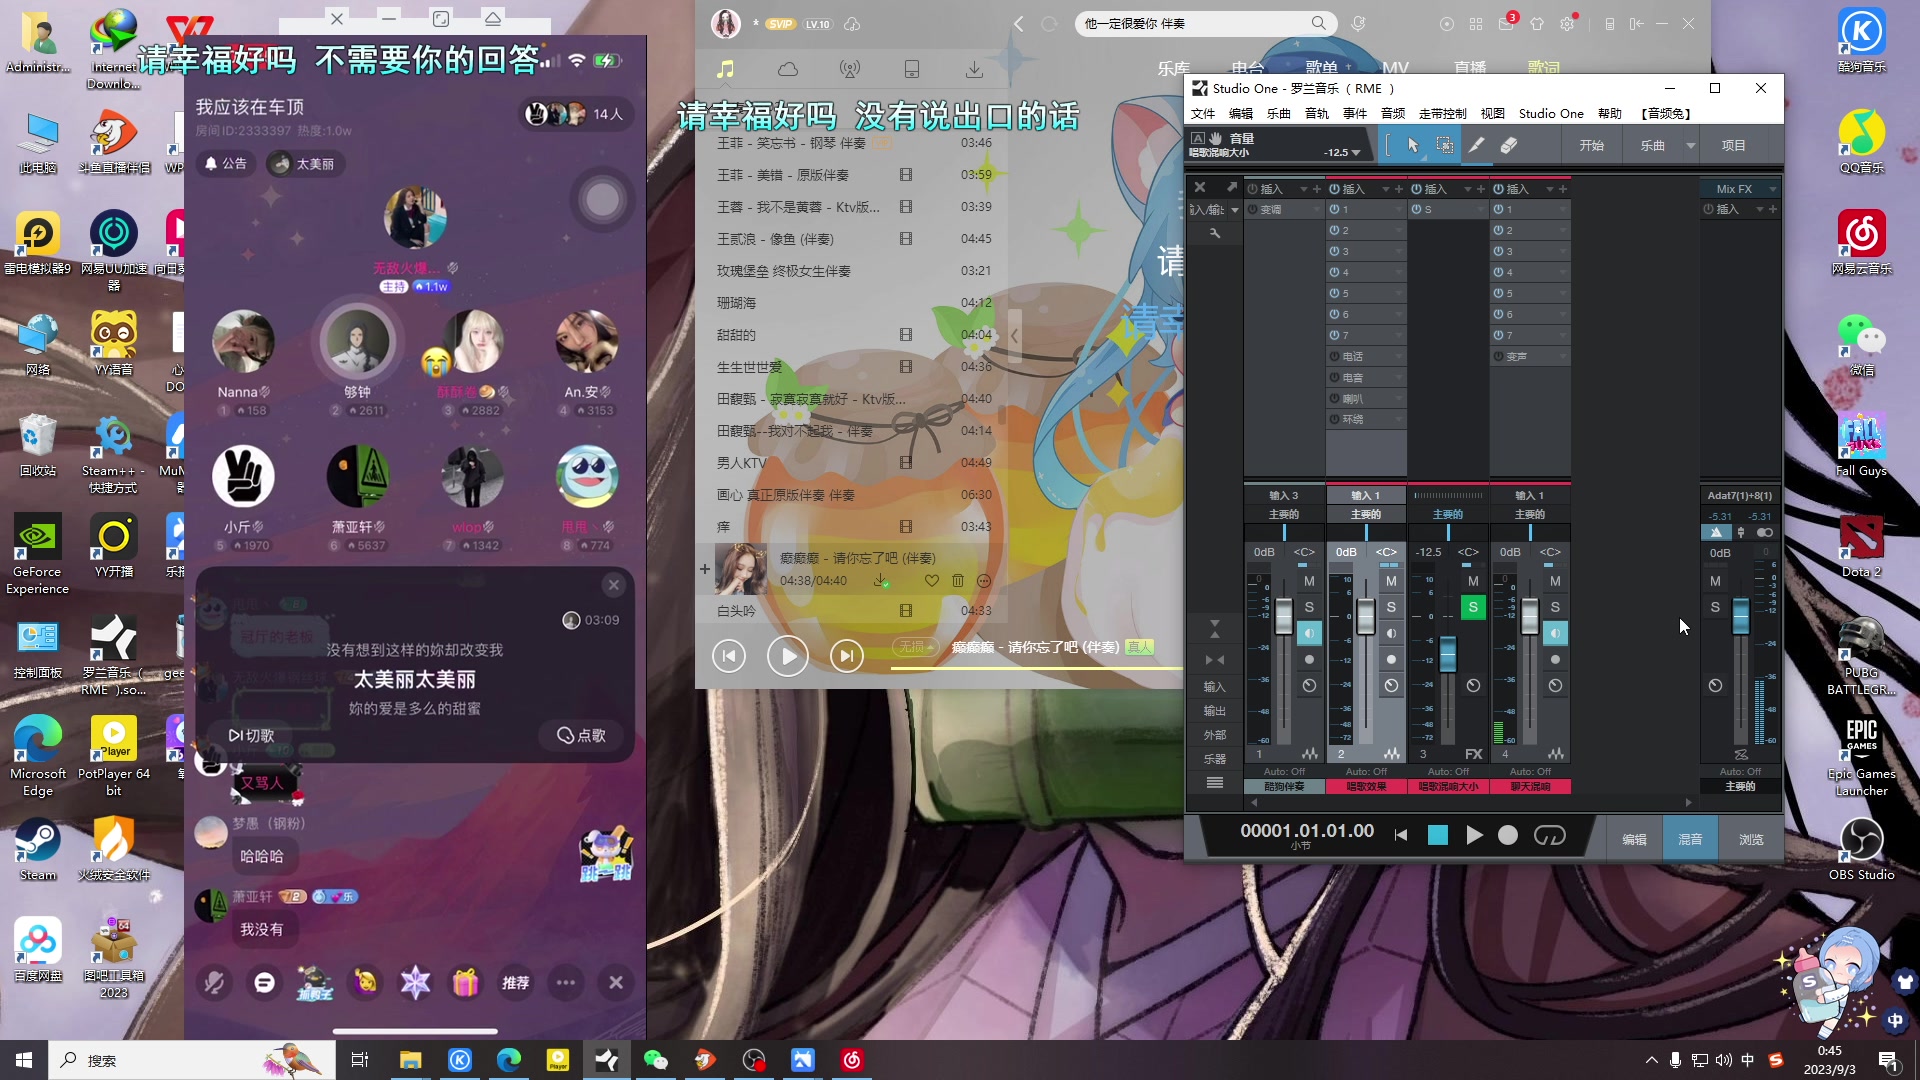Switch to the 浏览 view tab
Viewport: 1920px width, 1080px height.
coord(1751,839)
